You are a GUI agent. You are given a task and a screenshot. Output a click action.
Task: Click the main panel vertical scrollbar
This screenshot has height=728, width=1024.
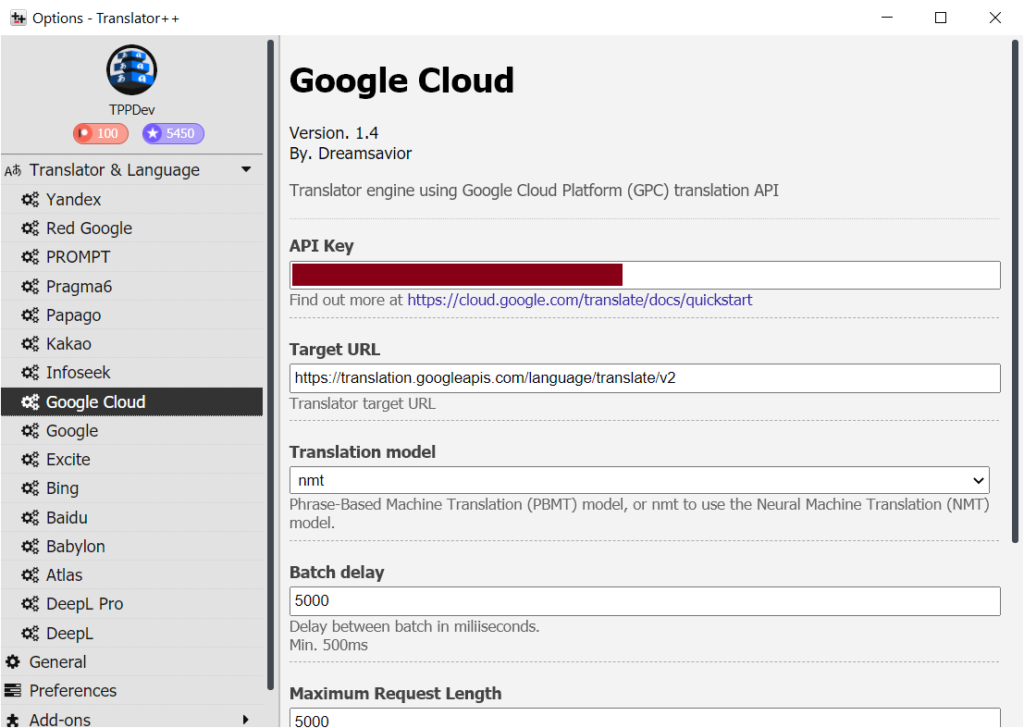coord(1015,291)
